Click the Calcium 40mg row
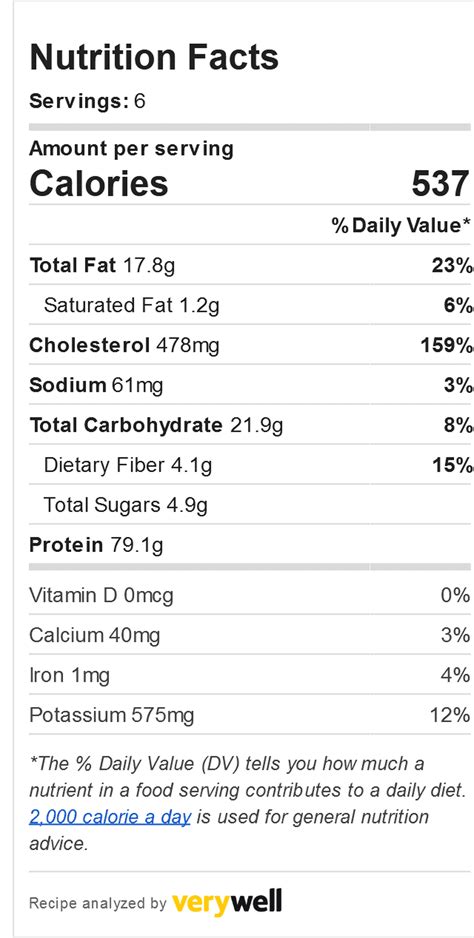The width and height of the screenshot is (474, 938). point(250,635)
